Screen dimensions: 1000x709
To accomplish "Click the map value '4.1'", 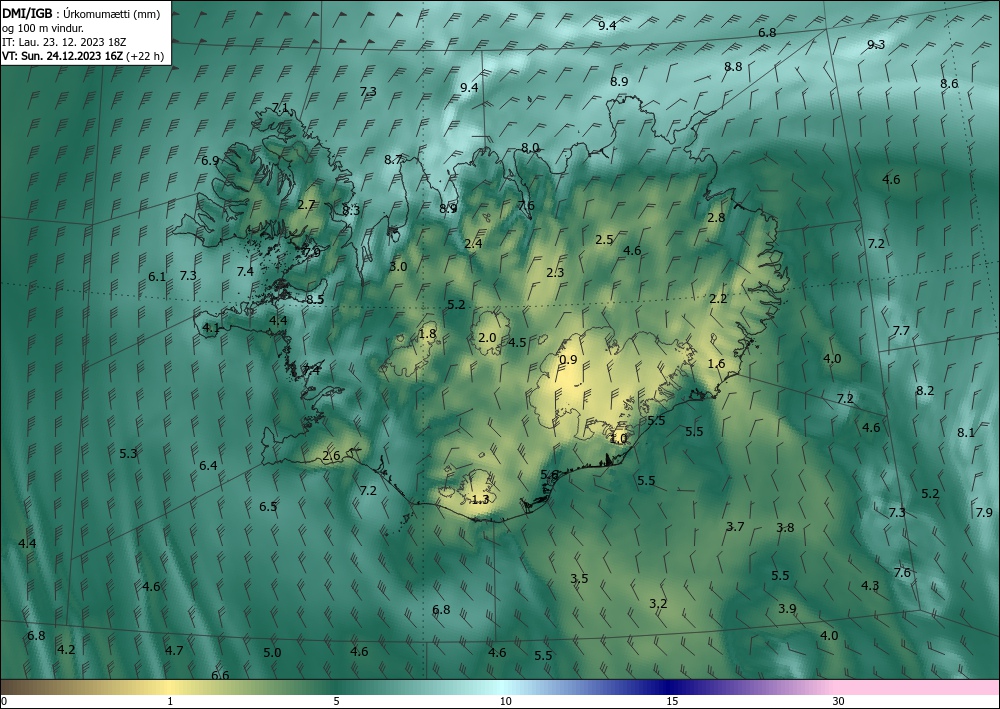I will click(x=211, y=328).
